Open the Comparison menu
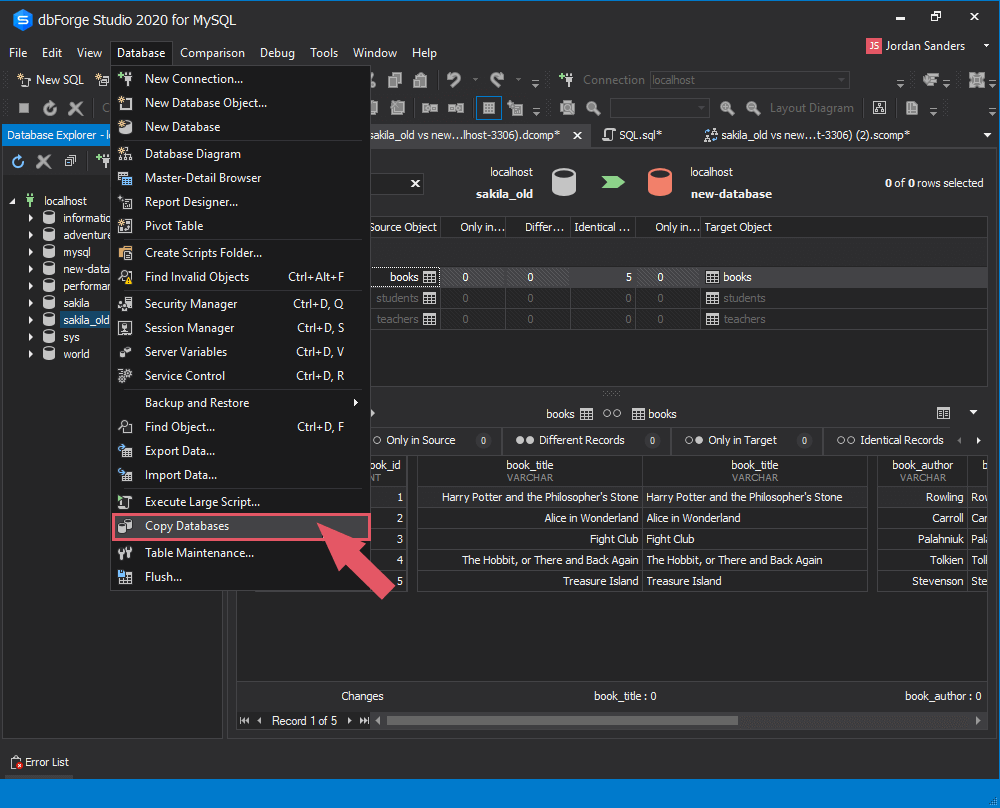 (212, 53)
